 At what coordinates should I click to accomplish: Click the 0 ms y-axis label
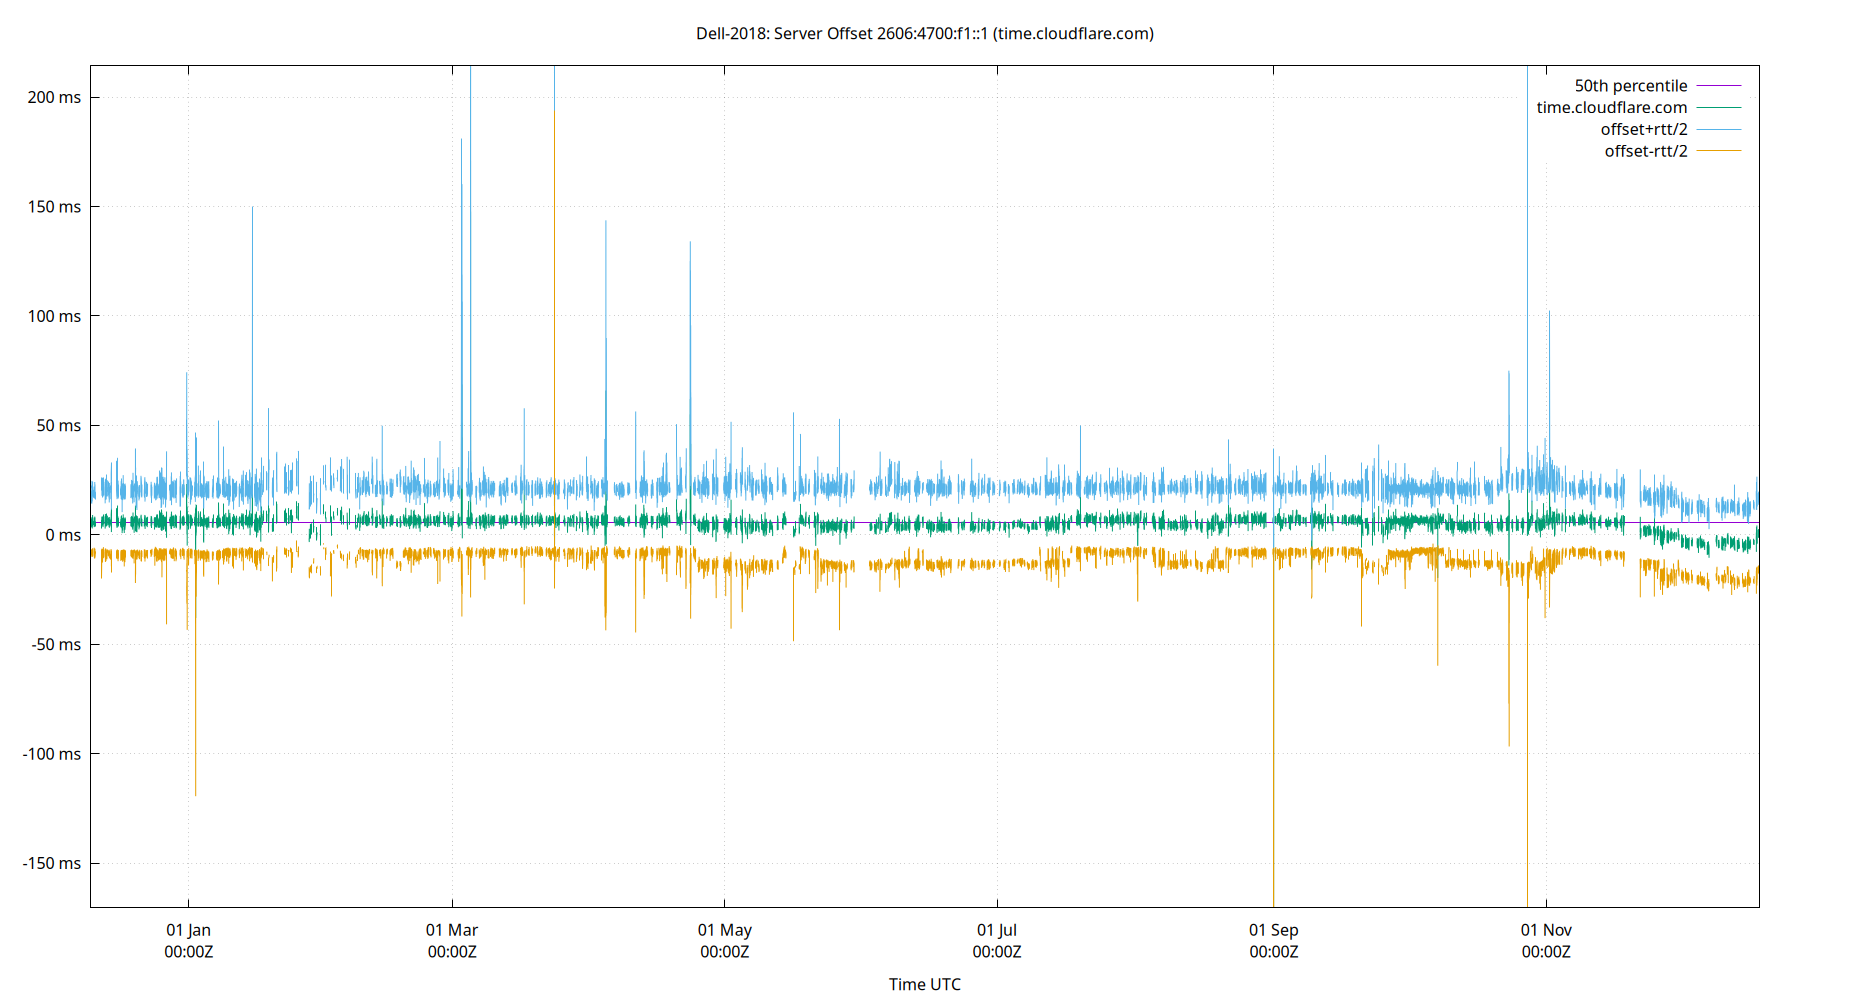[64, 535]
